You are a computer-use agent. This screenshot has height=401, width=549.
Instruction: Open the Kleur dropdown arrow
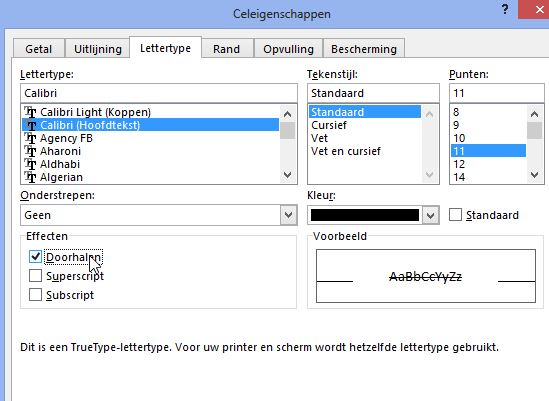[x=430, y=215]
